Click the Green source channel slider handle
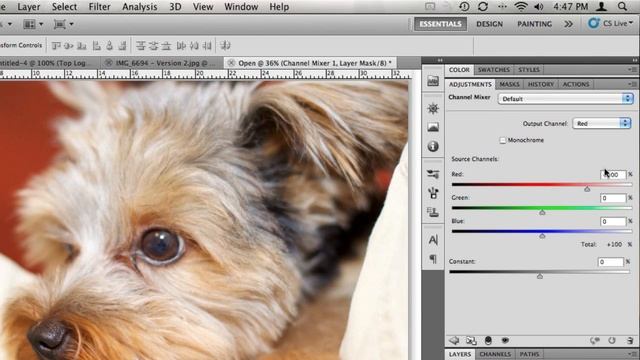 coord(542,212)
